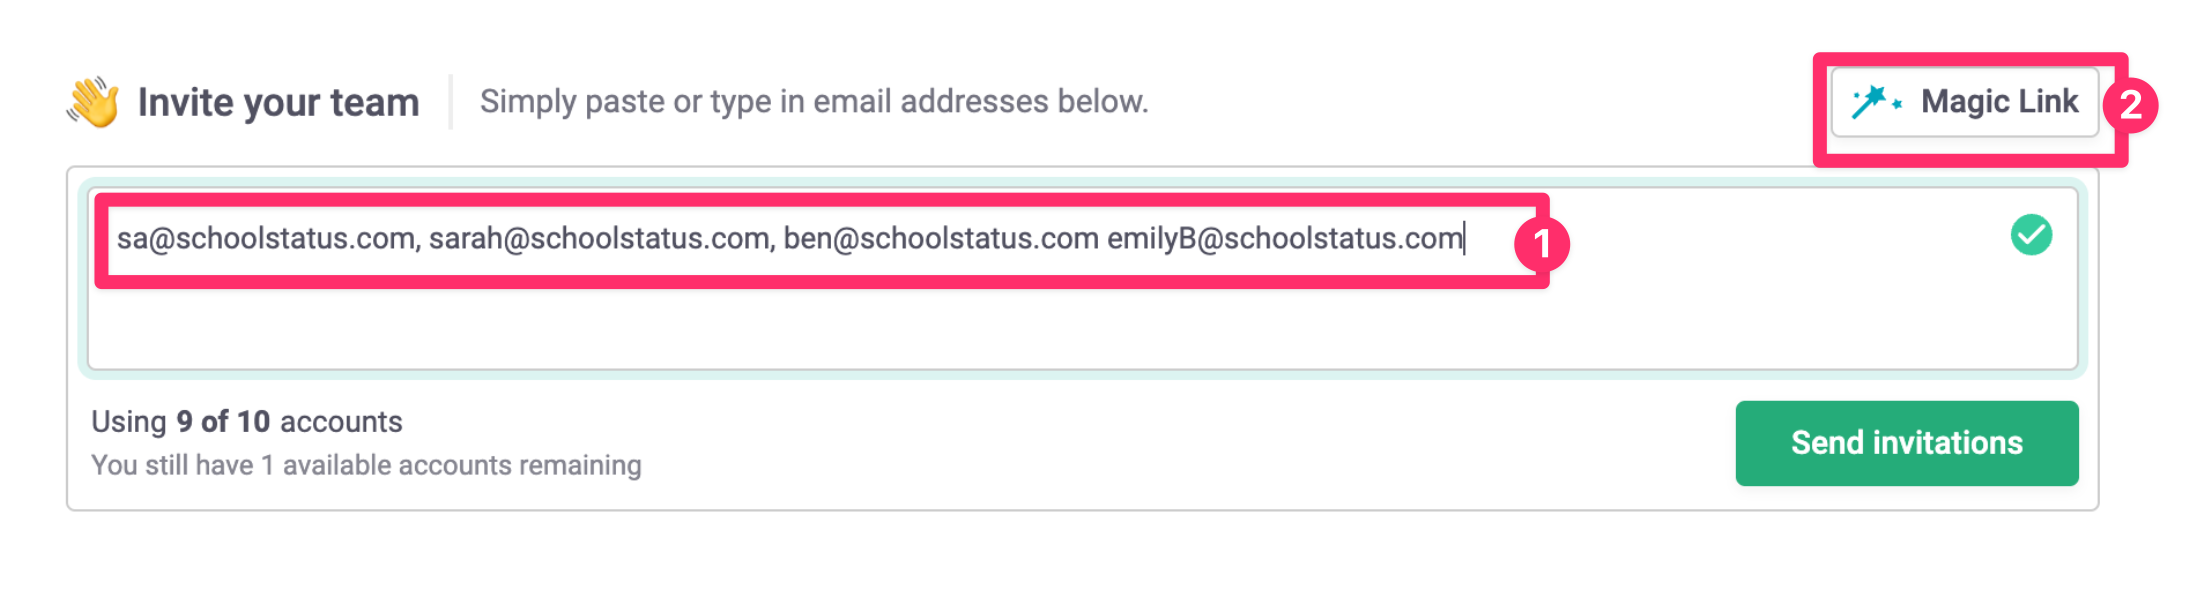Click inside the email addresses text area
The image size is (2206, 602).
pos(1082,278)
